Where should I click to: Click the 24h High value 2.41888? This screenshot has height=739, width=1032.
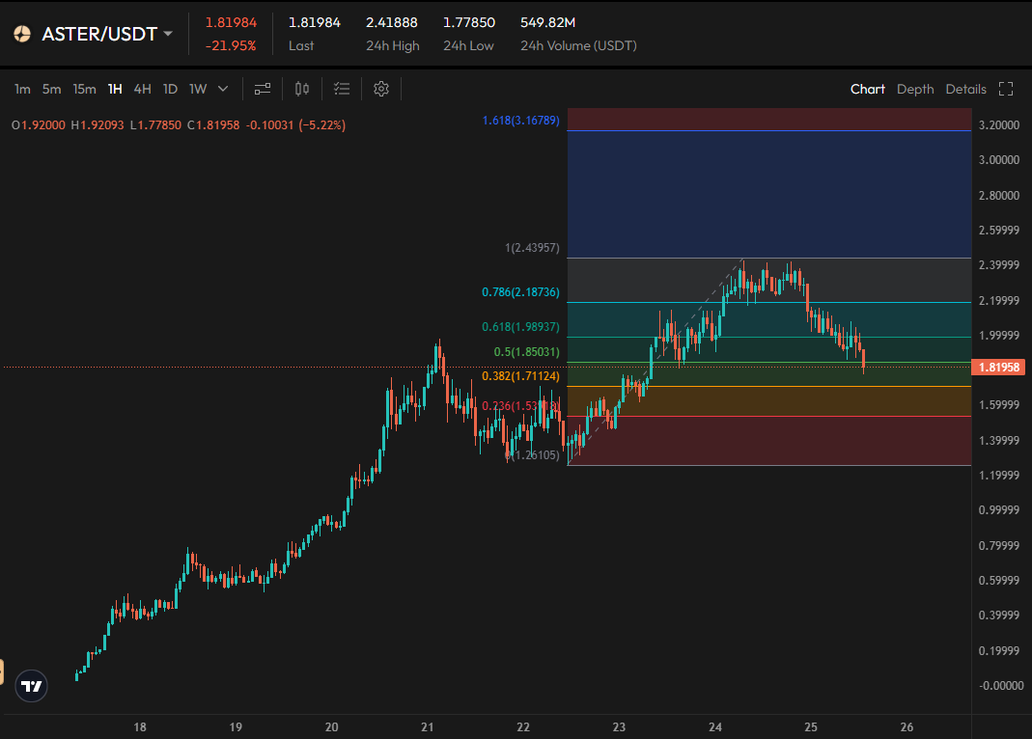click(392, 22)
